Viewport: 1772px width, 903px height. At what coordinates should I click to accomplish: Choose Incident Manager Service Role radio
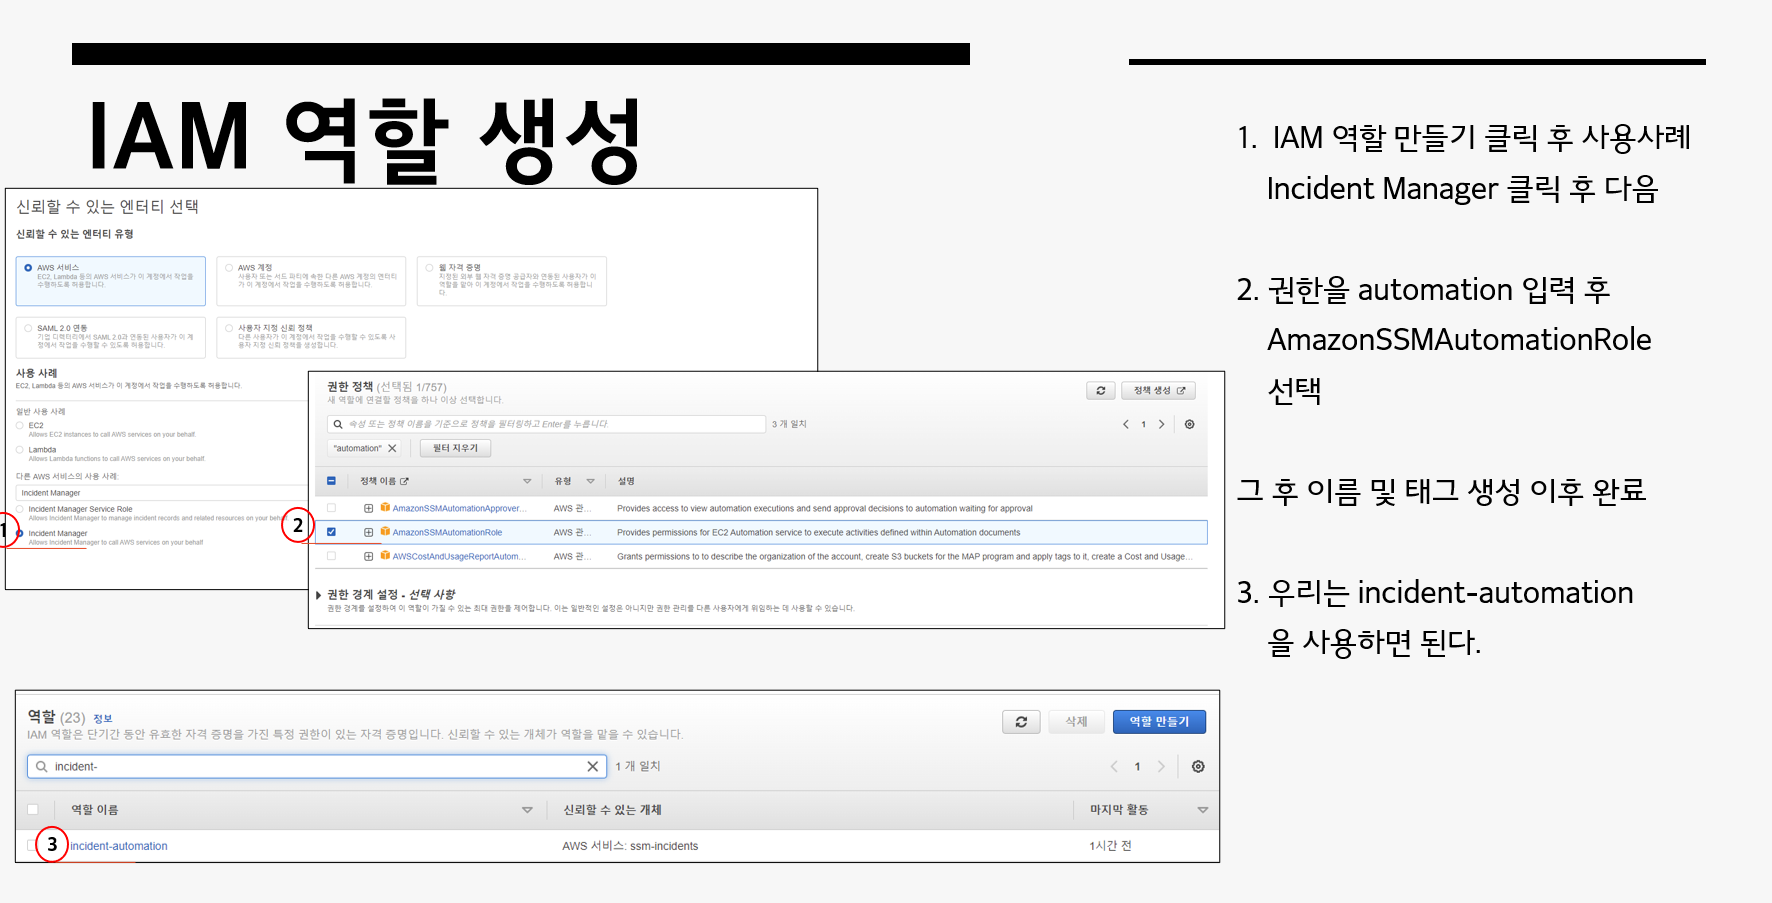(20, 509)
